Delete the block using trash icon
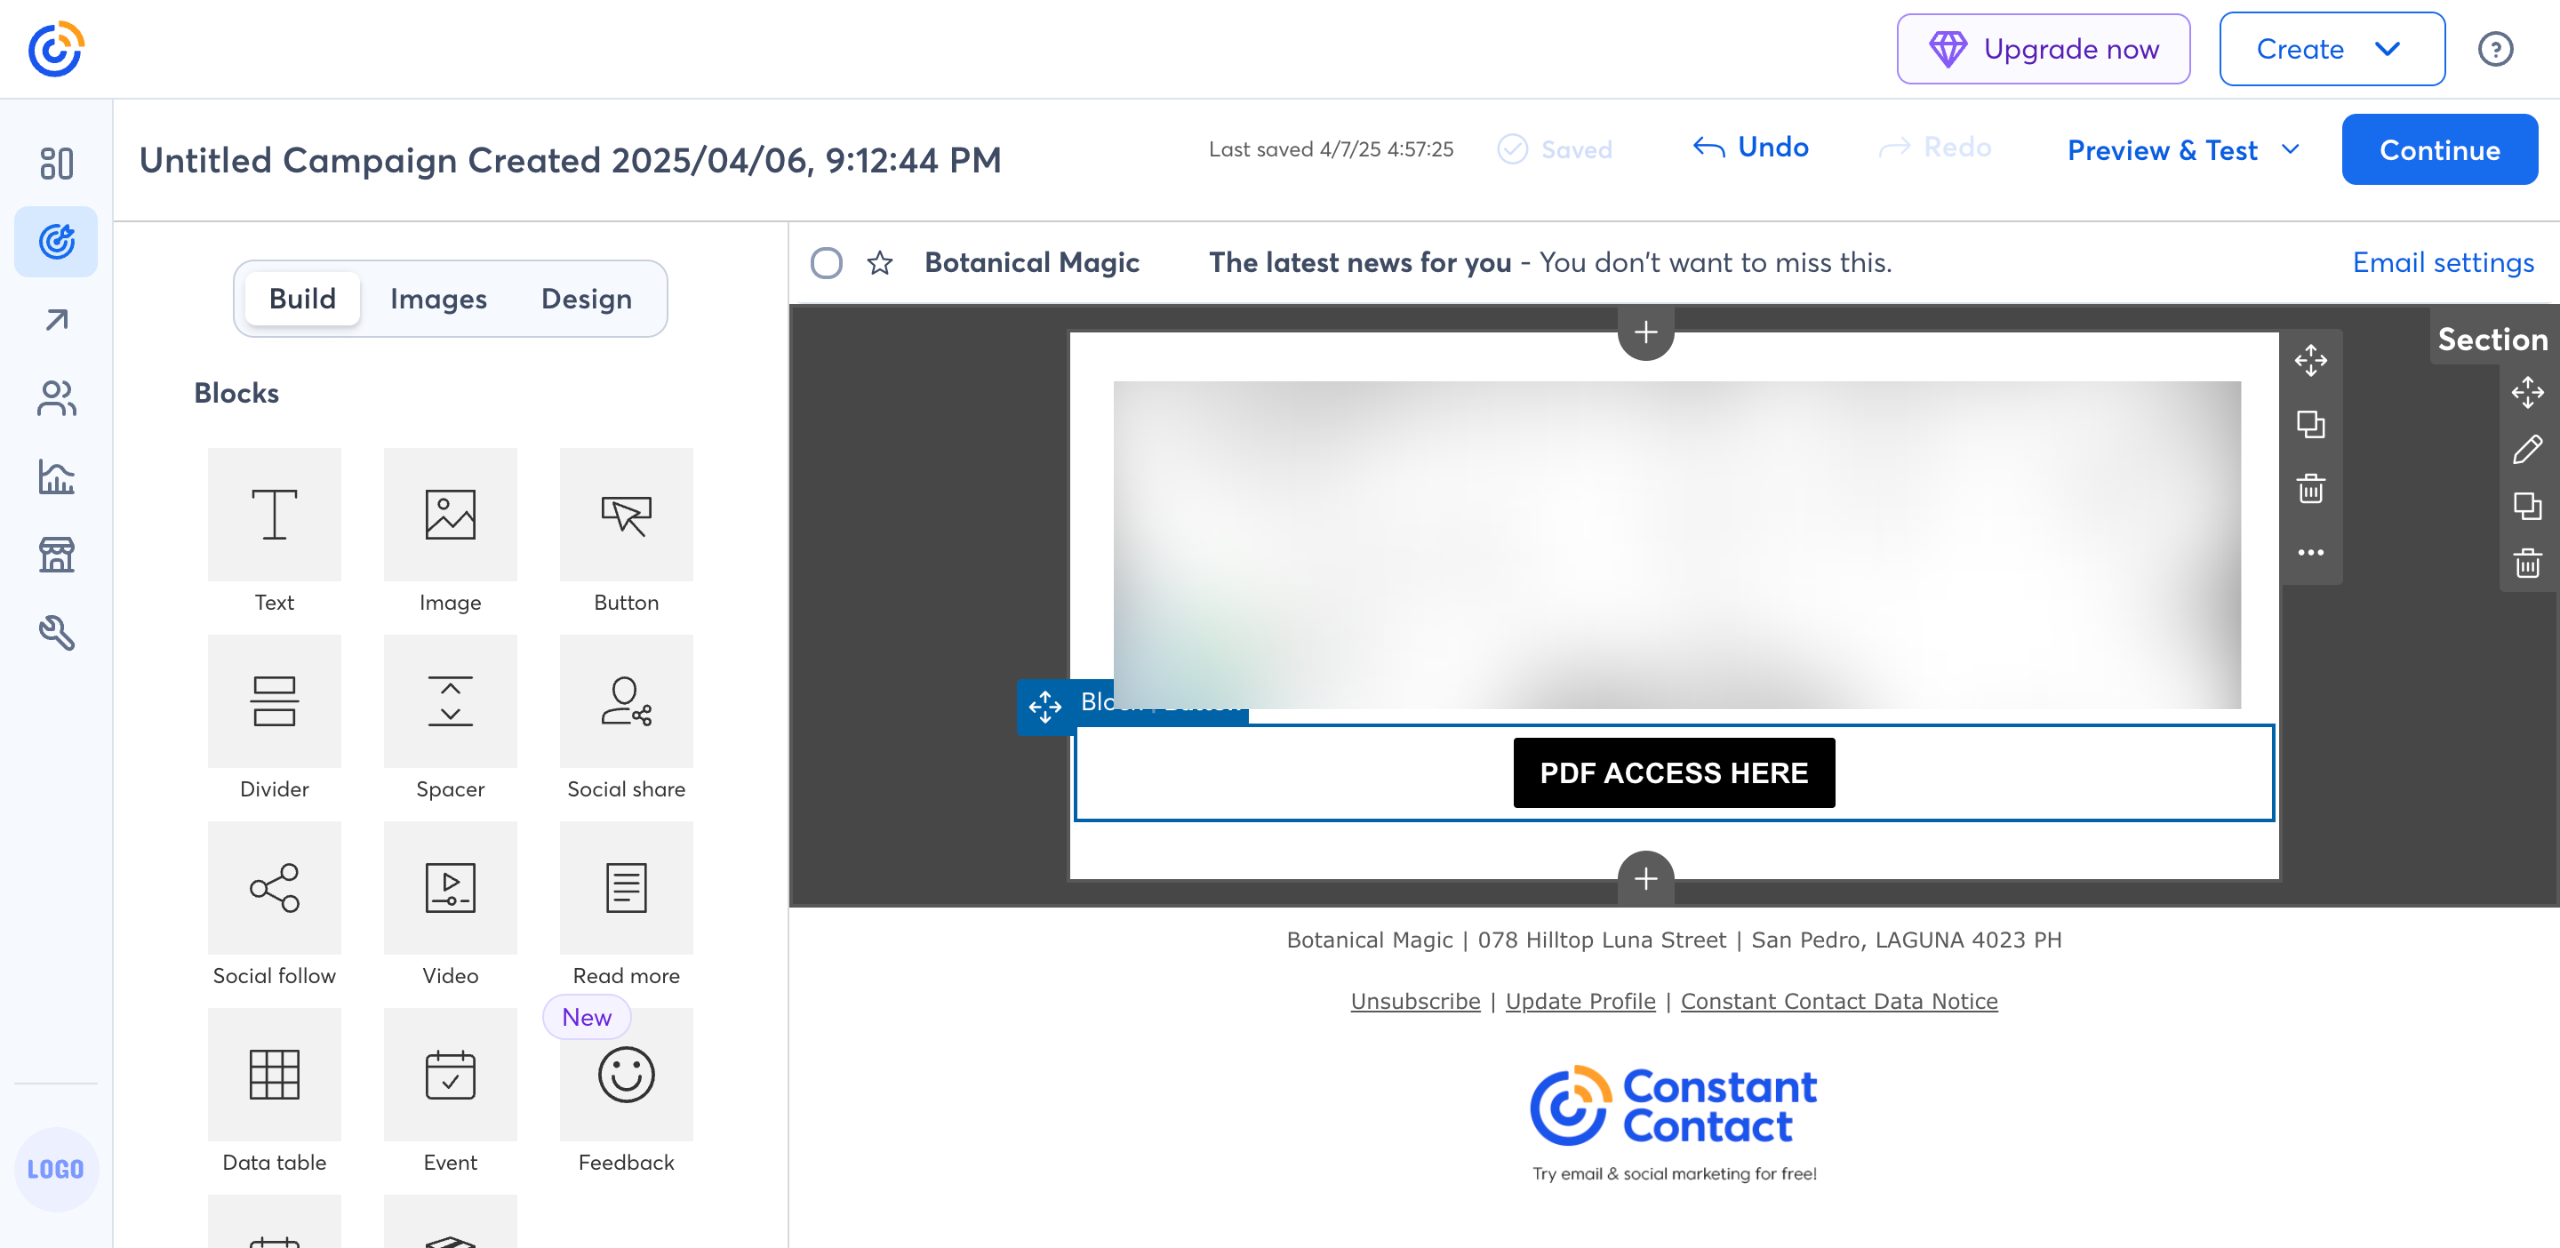Screen dimensions: 2560x1248 [x=2310, y=489]
